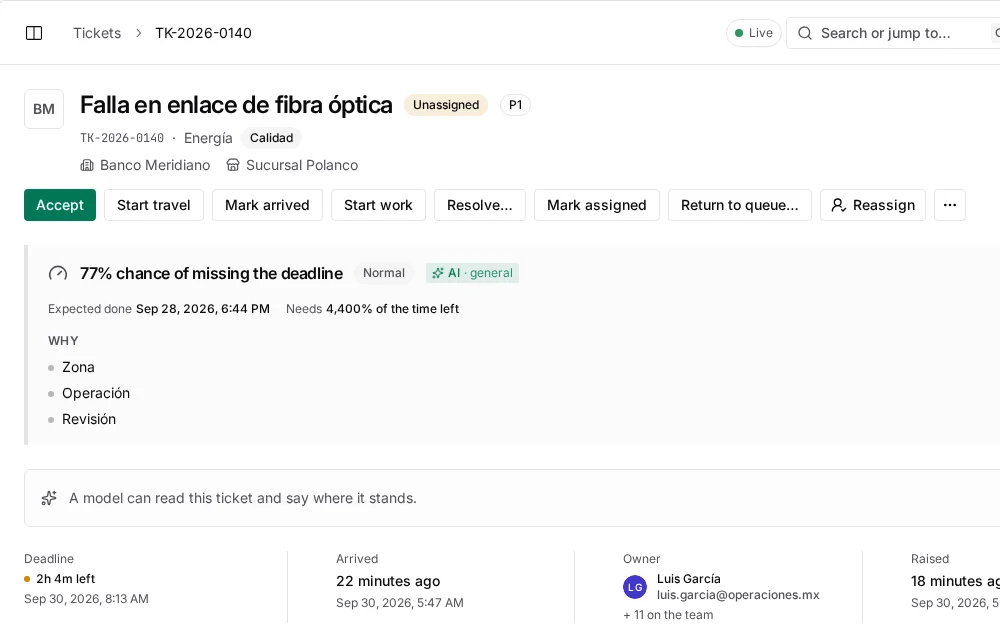The width and height of the screenshot is (1000, 625).
Task: Go to Tickets breadcrumb
Action: click(x=97, y=33)
